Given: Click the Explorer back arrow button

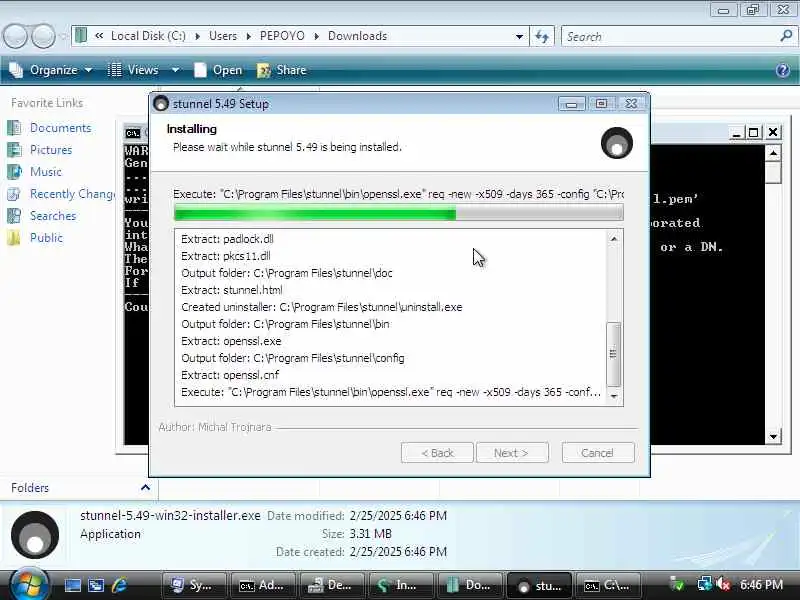Looking at the screenshot, I should pyautogui.click(x=15, y=36).
